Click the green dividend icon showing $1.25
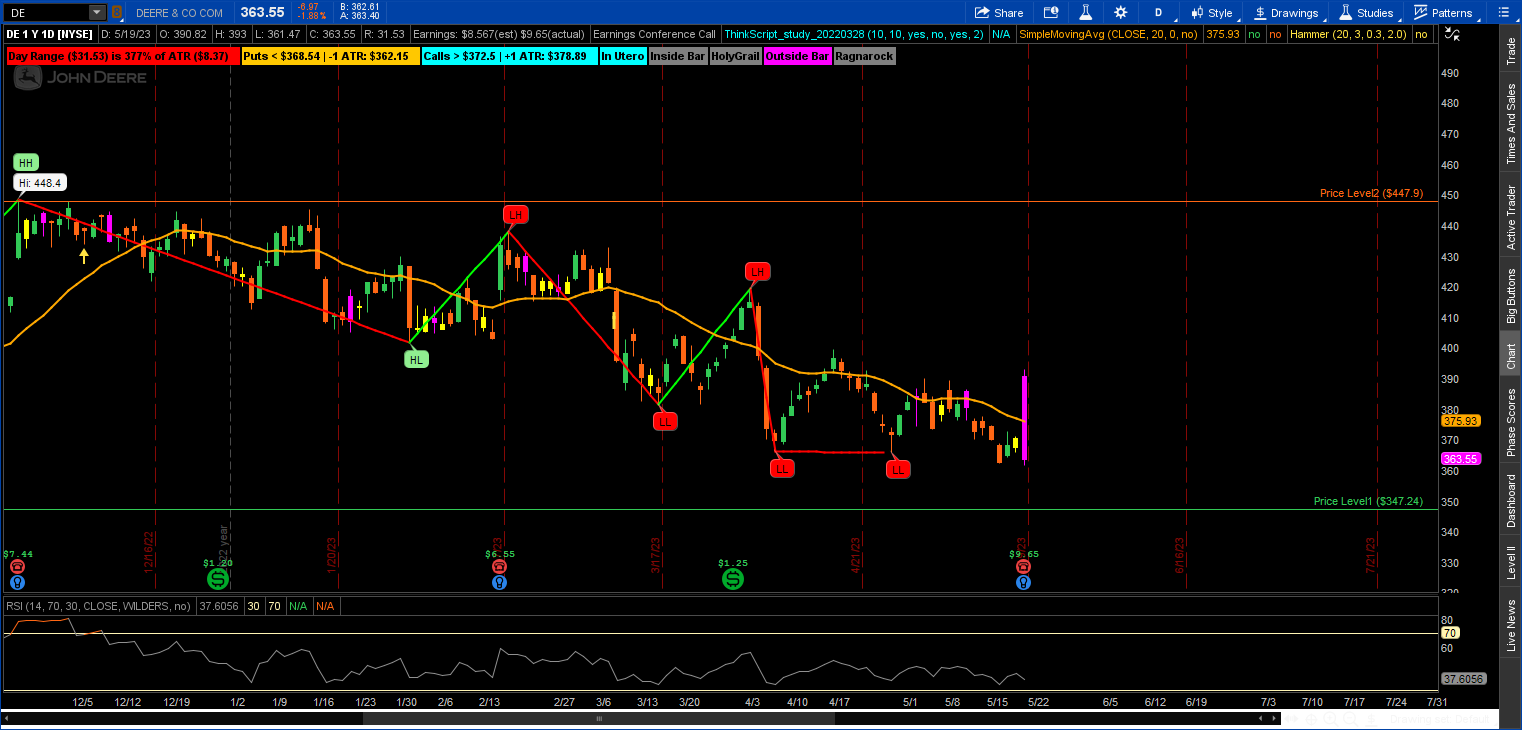 pos(733,579)
